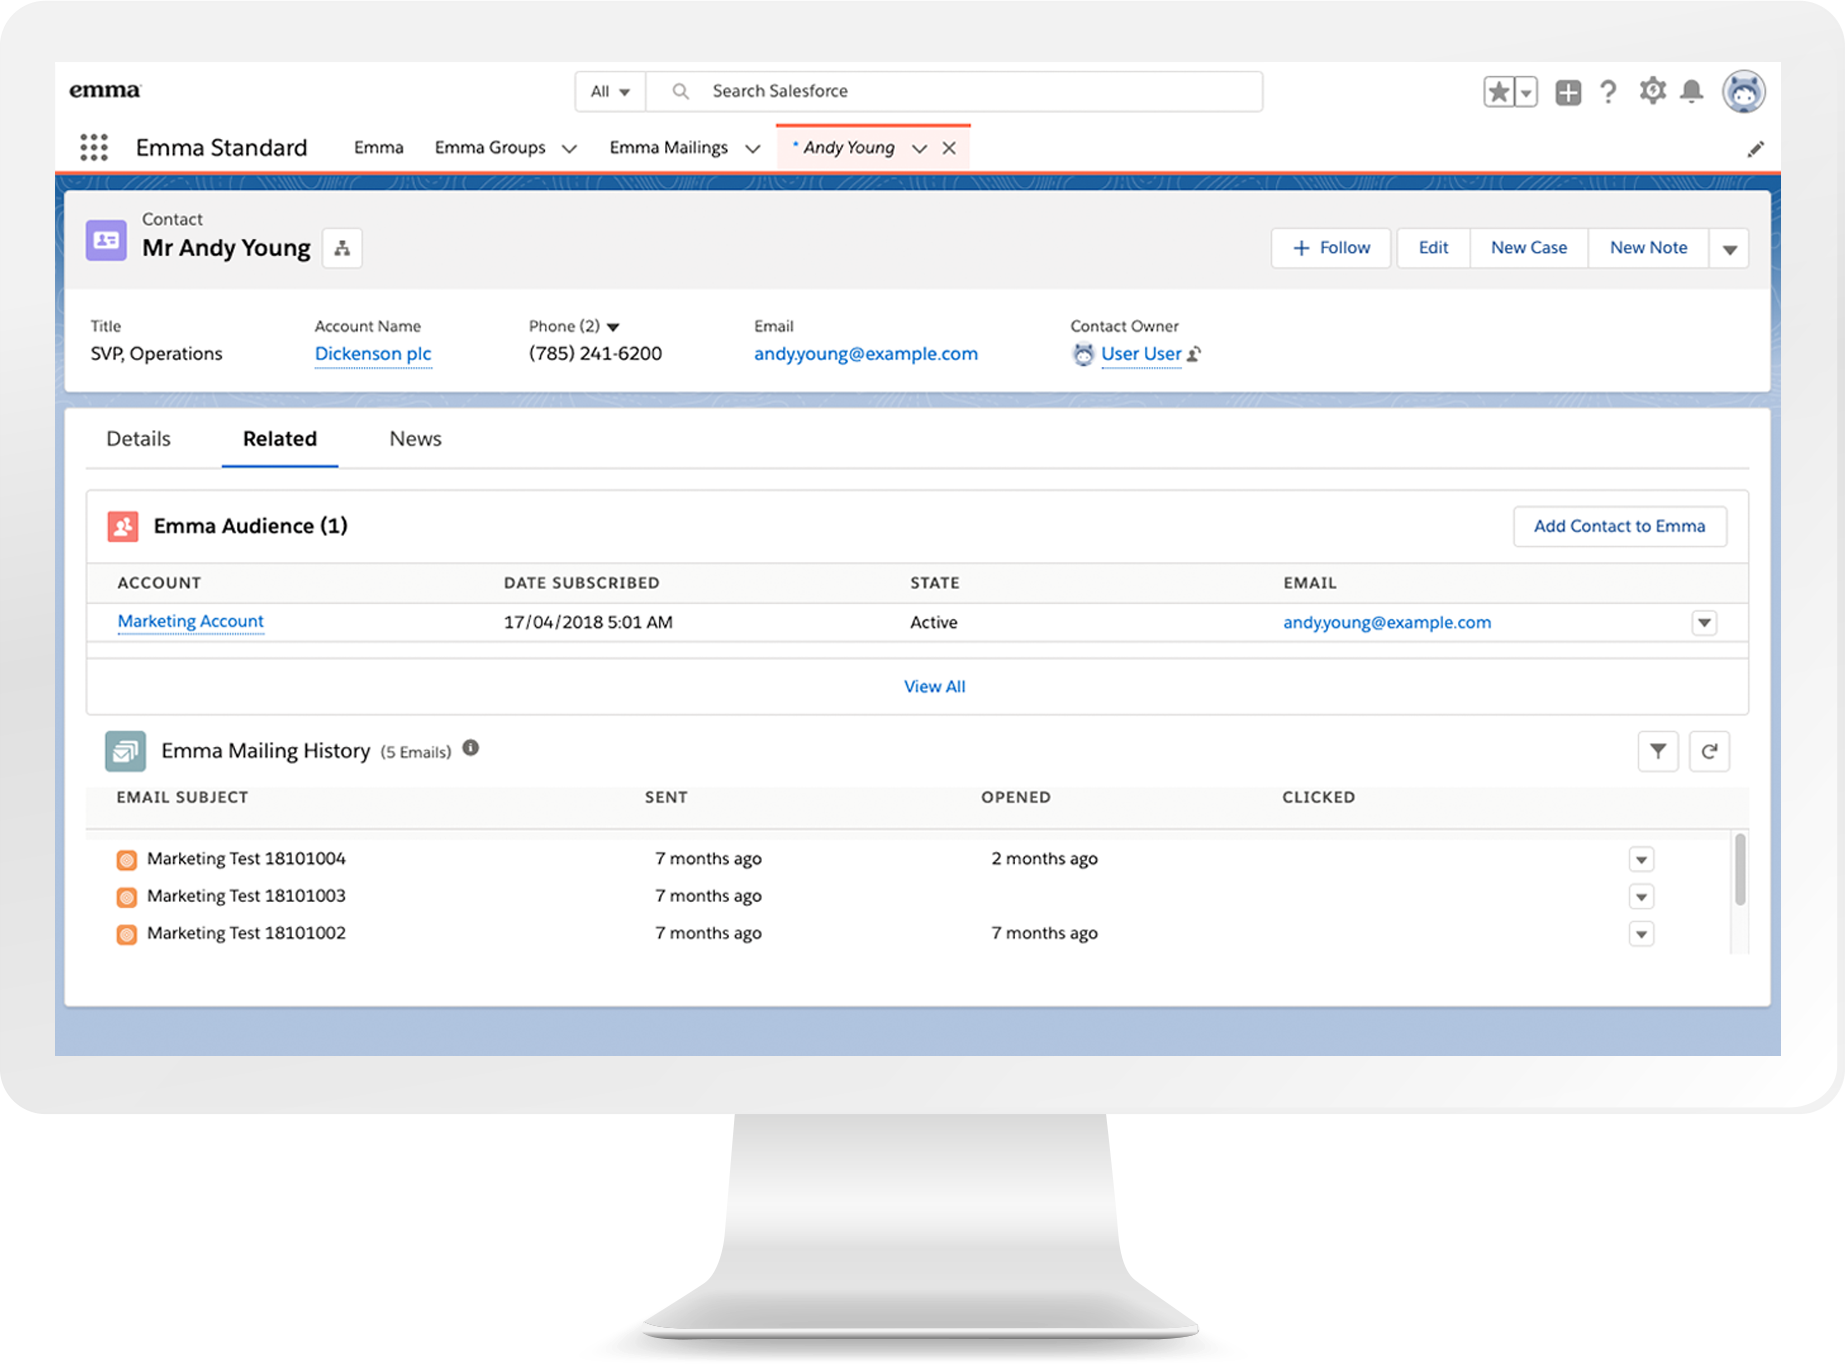Click the pencil edit navigation icon
The width and height of the screenshot is (1845, 1364).
coord(1755,149)
